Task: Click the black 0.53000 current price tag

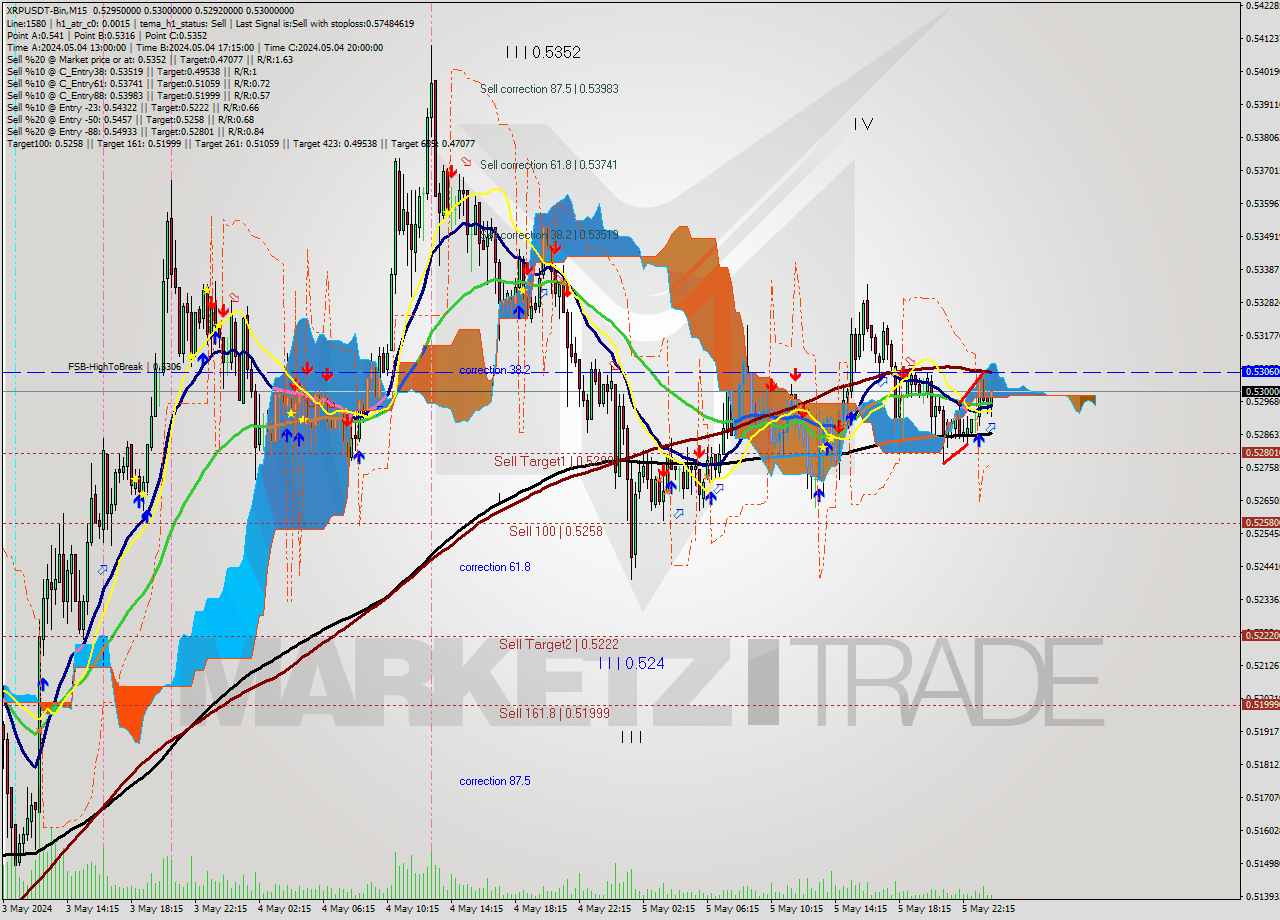Action: [x=1260, y=391]
